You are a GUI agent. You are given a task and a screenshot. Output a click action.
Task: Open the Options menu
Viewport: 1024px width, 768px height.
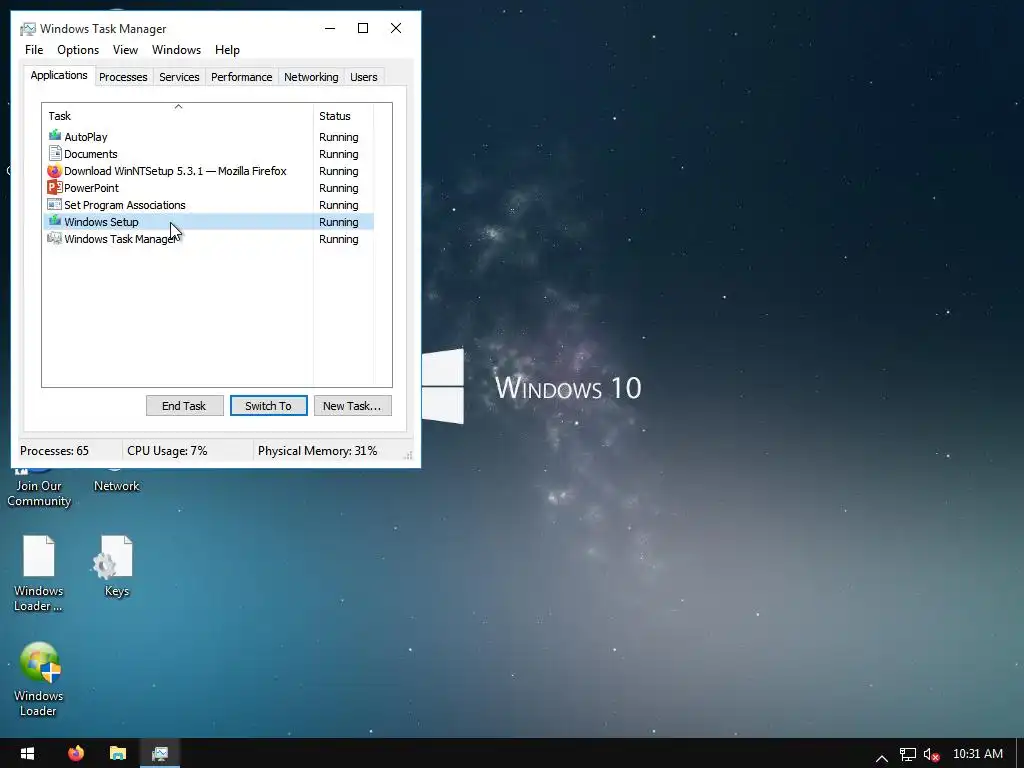(78, 50)
